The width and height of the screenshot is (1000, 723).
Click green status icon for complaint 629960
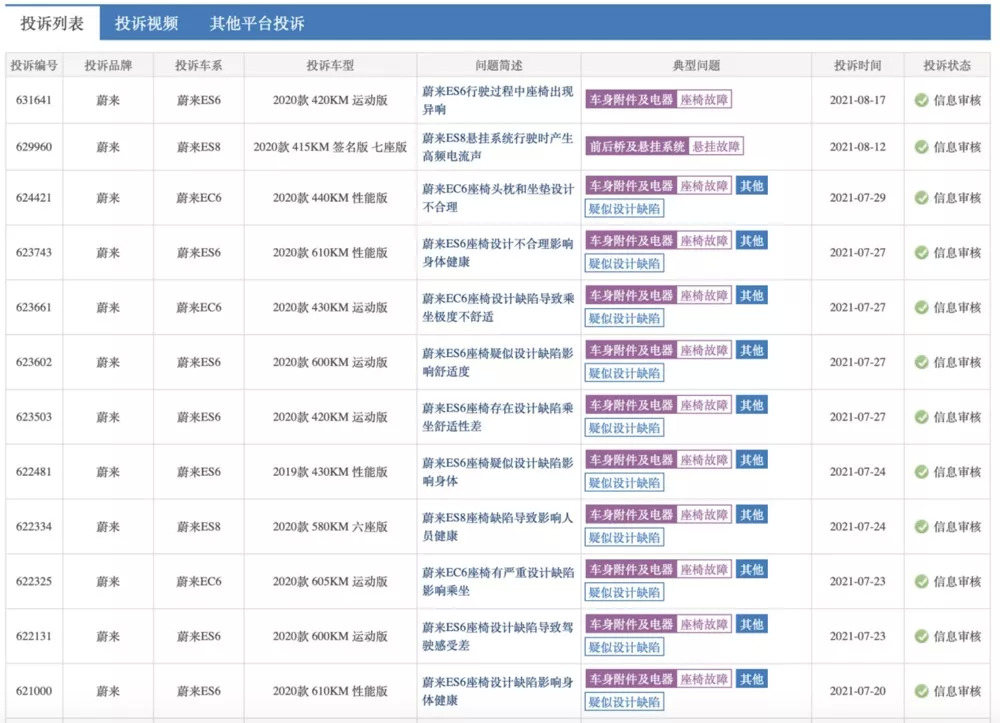point(921,147)
